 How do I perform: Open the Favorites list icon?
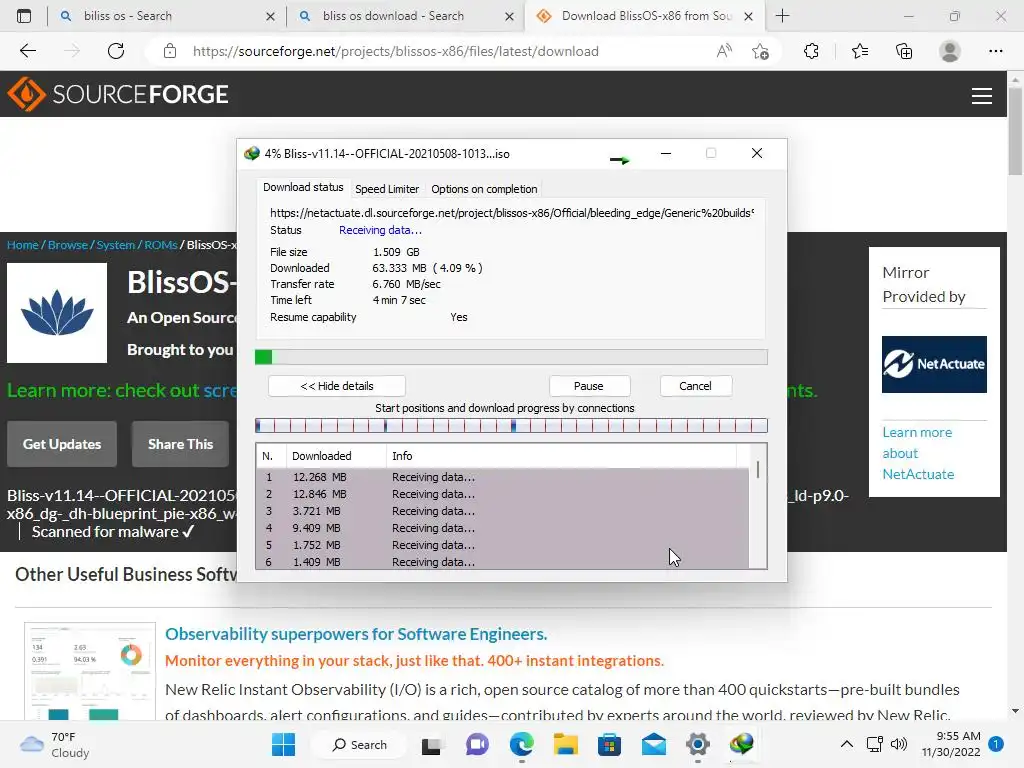click(859, 51)
